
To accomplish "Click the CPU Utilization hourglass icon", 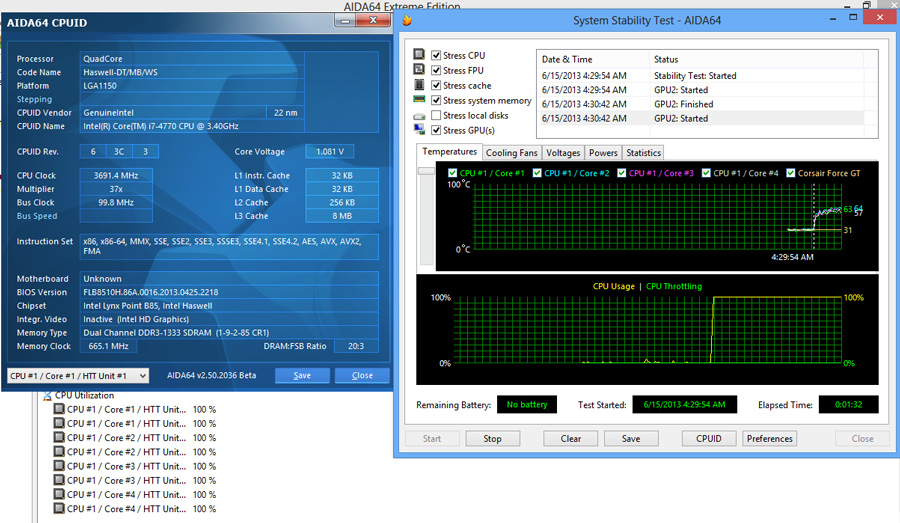I will (x=47, y=396).
